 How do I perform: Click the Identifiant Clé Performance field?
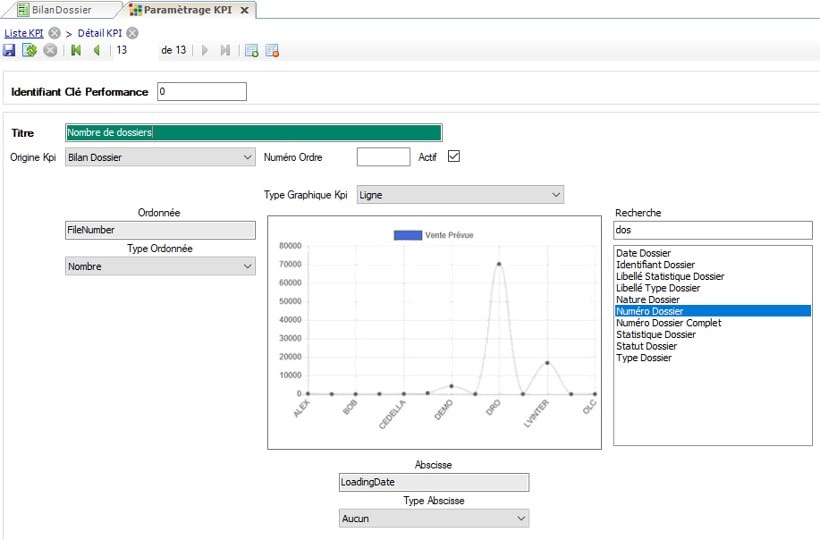pyautogui.click(x=202, y=91)
